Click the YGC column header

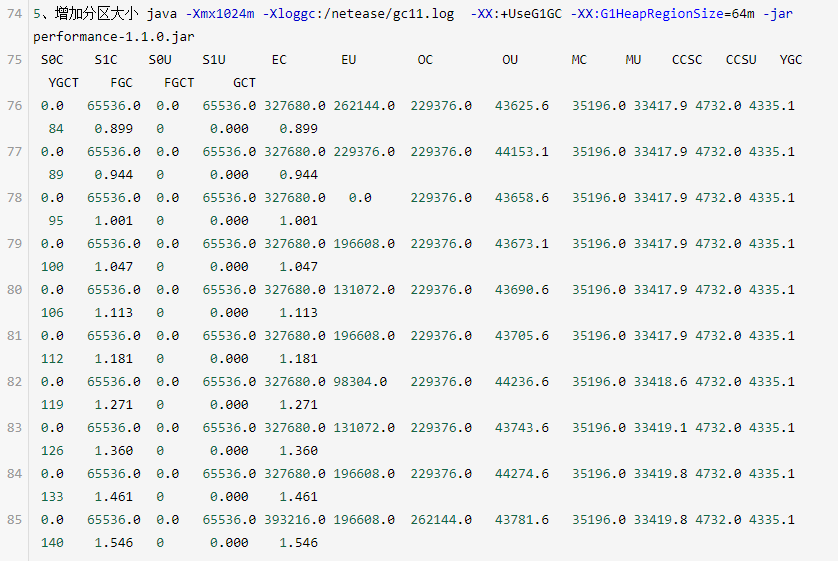(791, 59)
